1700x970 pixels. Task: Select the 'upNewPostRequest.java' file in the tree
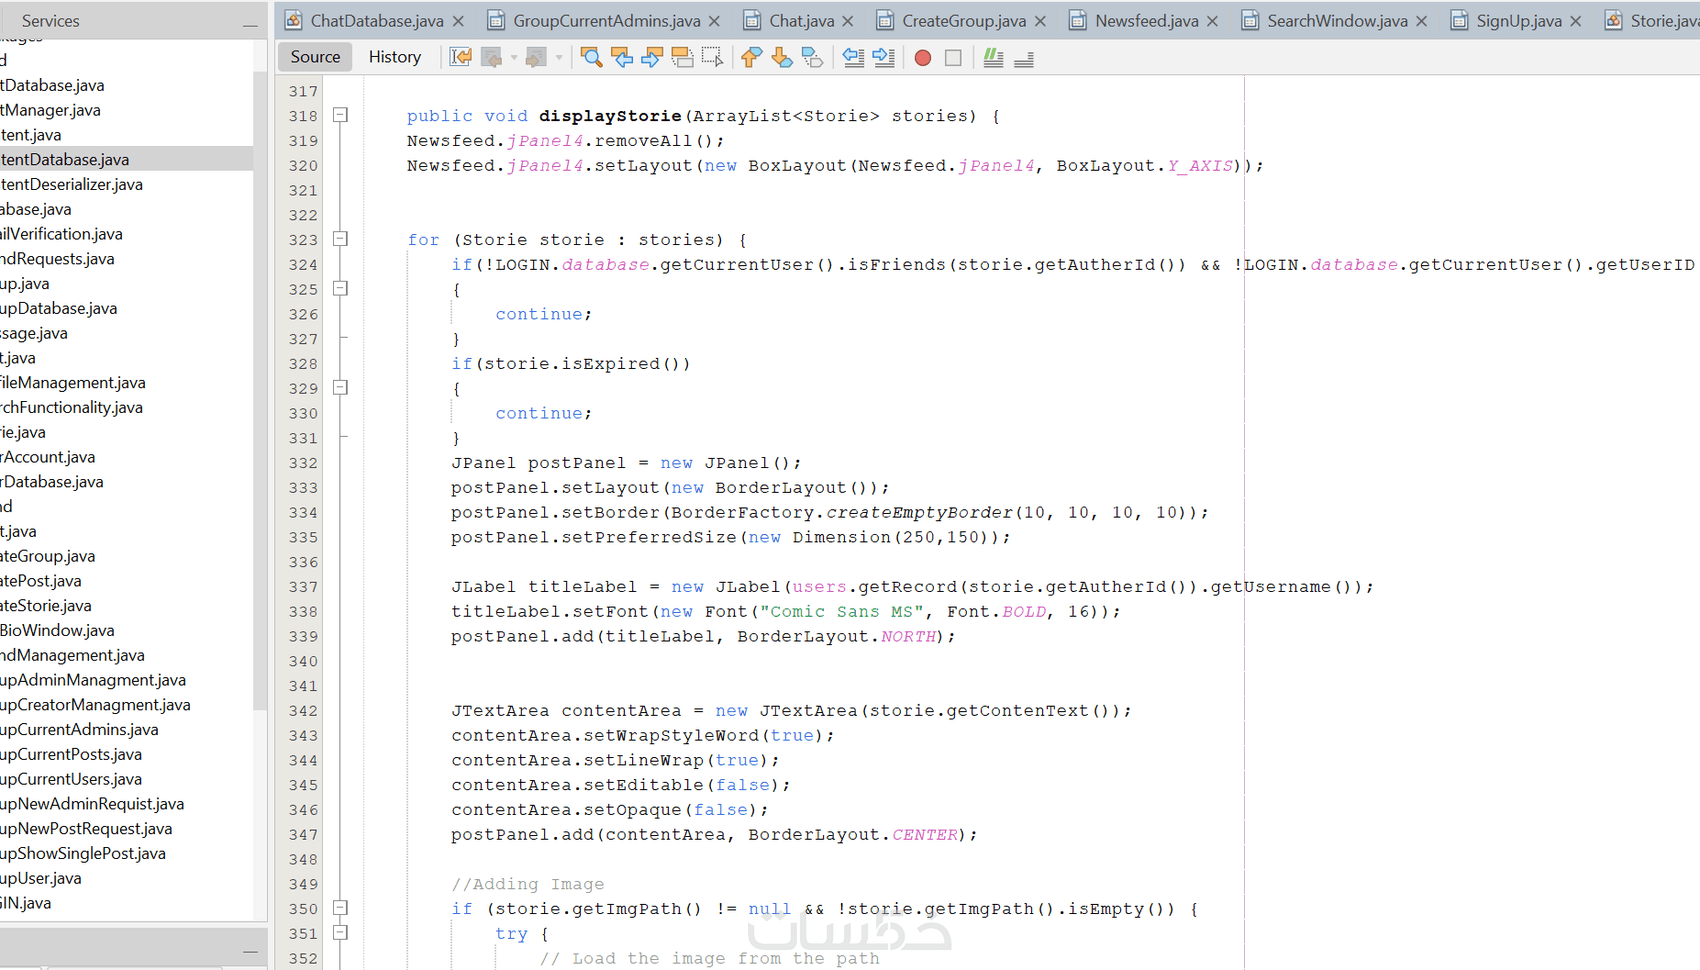coord(86,828)
